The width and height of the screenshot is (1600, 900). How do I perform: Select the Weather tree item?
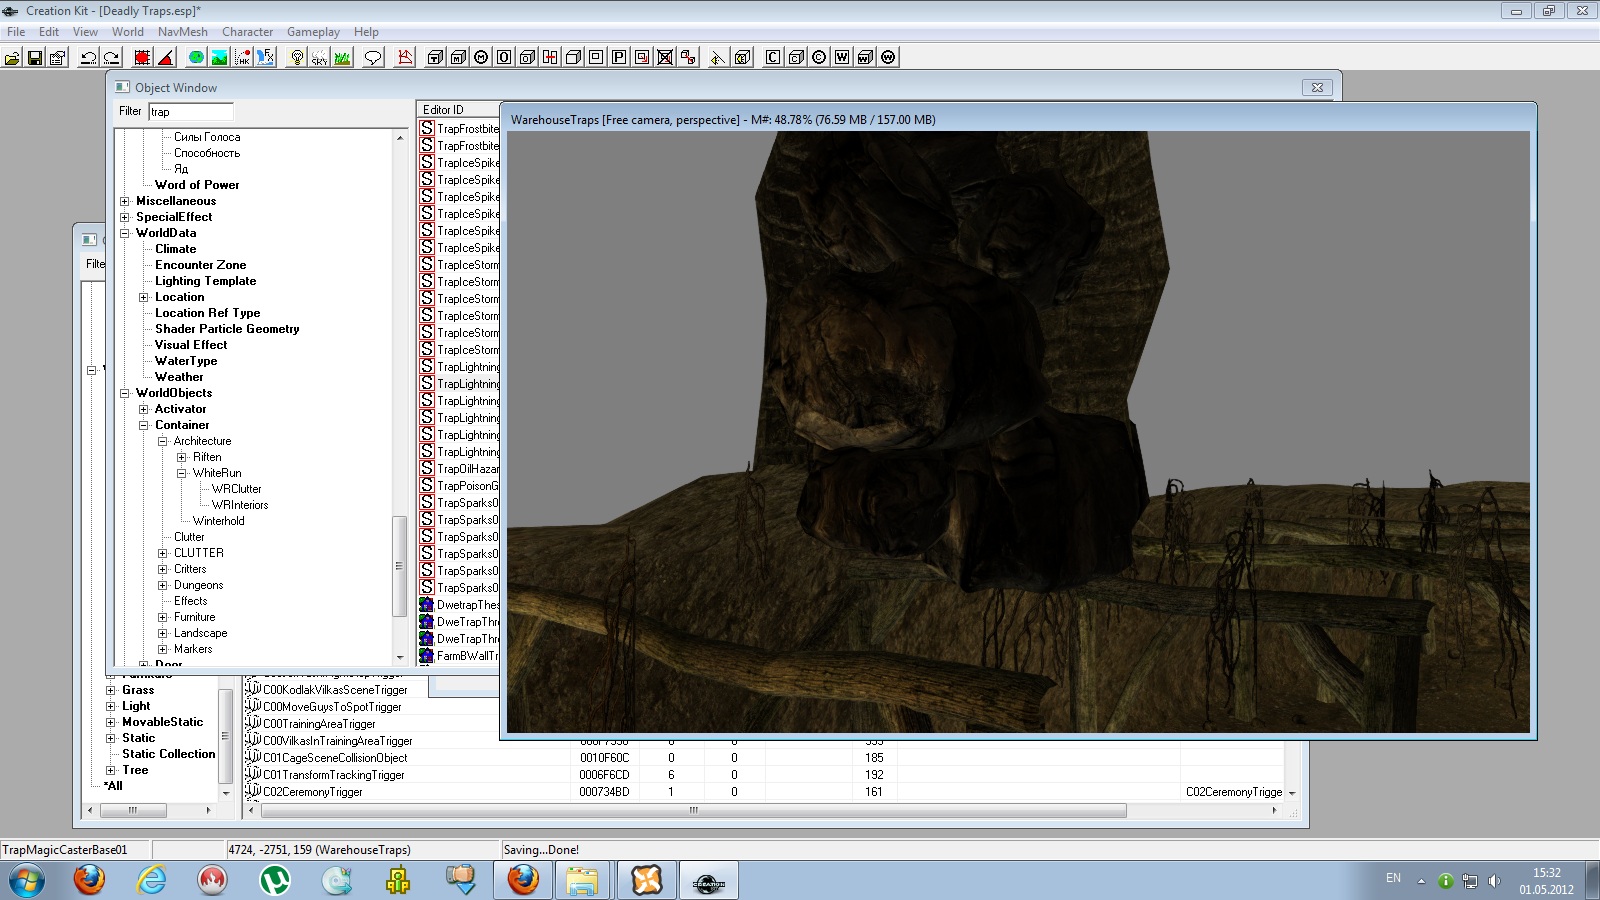179,377
